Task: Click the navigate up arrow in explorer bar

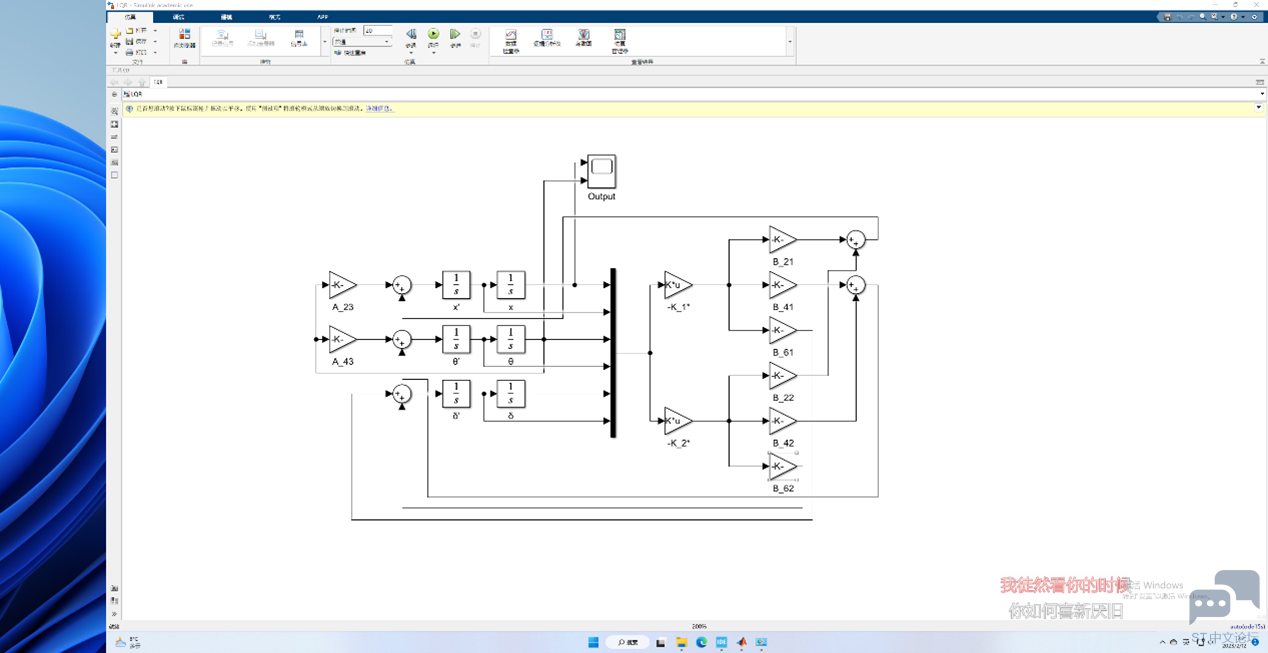Action: (x=142, y=83)
